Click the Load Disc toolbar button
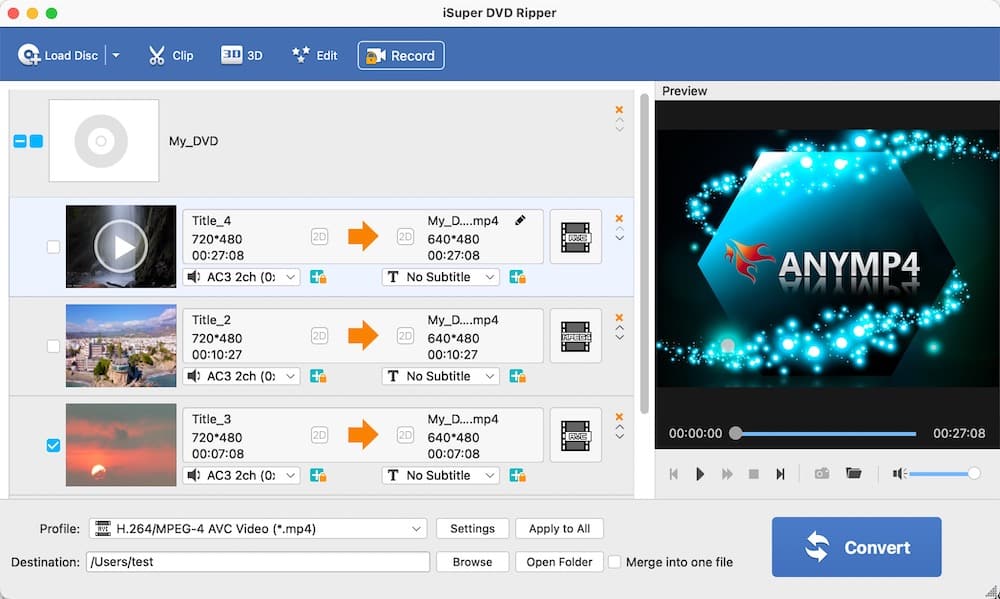 tap(57, 55)
